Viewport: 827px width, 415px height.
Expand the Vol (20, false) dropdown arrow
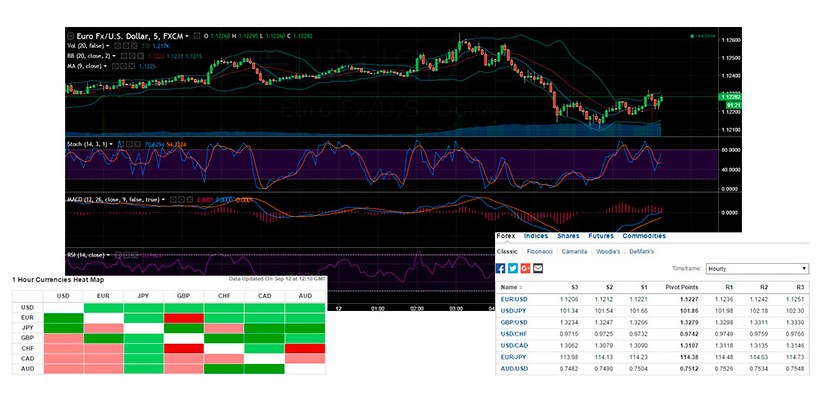pos(108,46)
